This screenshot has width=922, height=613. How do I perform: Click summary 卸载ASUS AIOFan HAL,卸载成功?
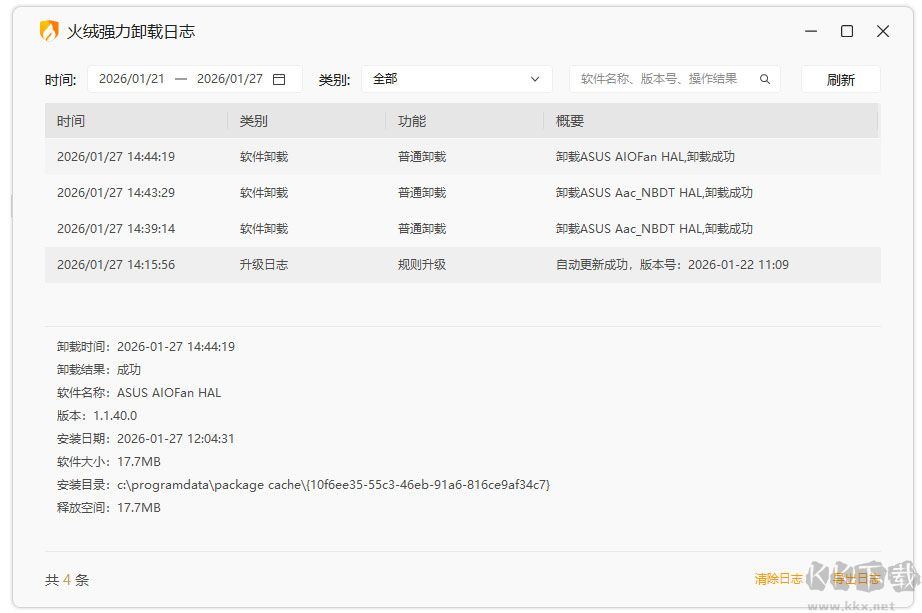tap(645, 156)
